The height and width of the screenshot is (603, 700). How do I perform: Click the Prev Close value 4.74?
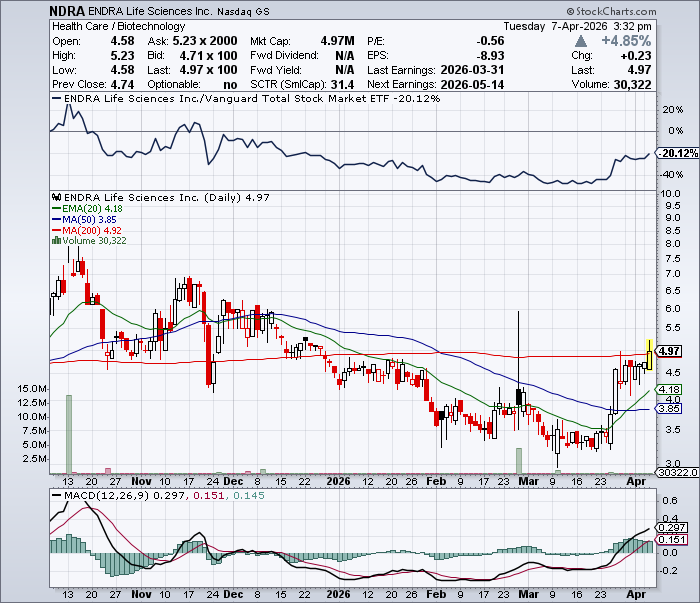pos(122,84)
